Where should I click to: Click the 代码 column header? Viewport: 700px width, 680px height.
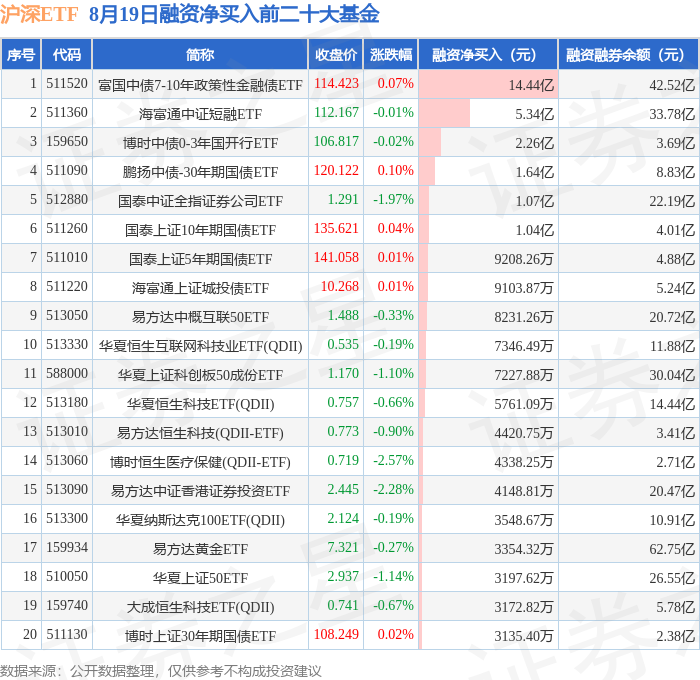pos(67,54)
